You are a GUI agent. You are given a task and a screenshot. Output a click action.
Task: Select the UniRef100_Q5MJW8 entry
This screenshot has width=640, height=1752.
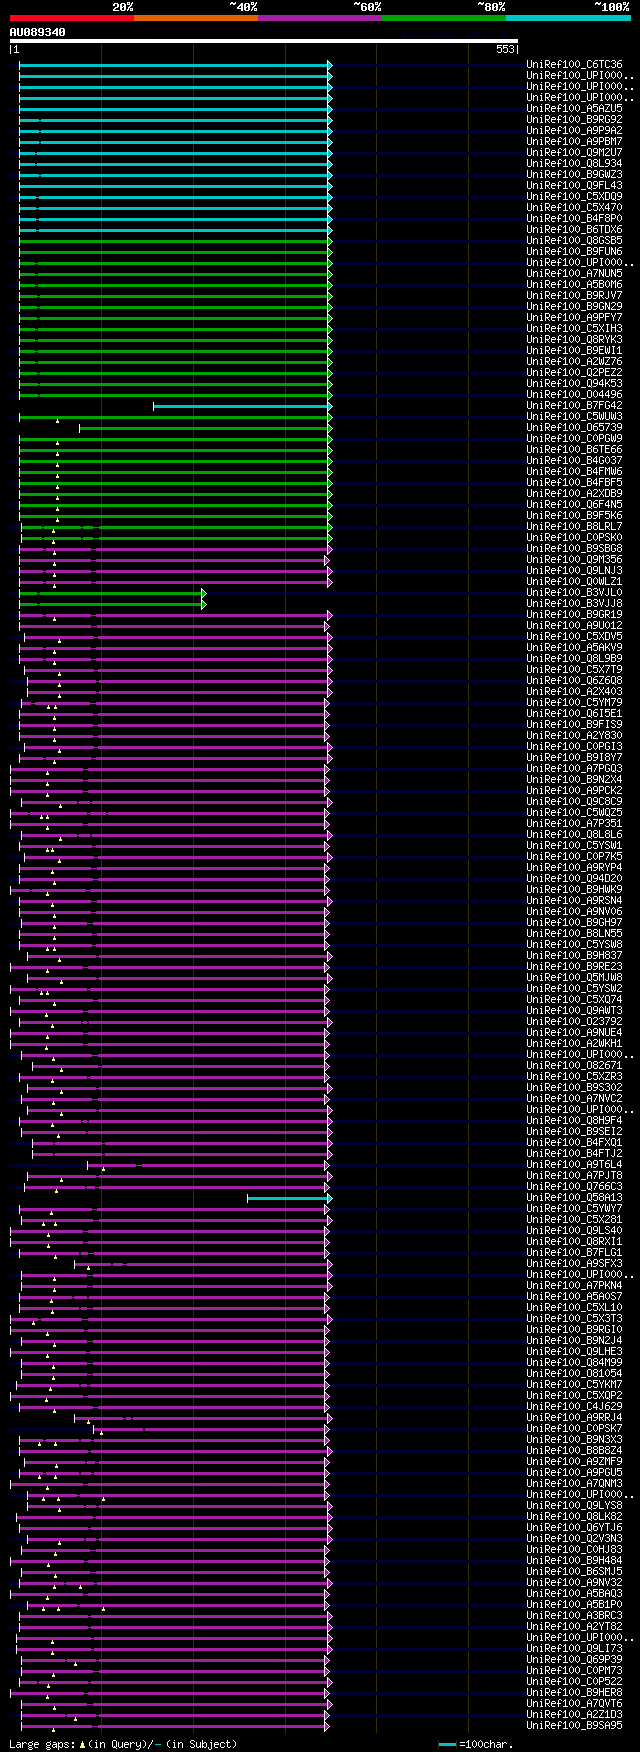click(x=574, y=978)
